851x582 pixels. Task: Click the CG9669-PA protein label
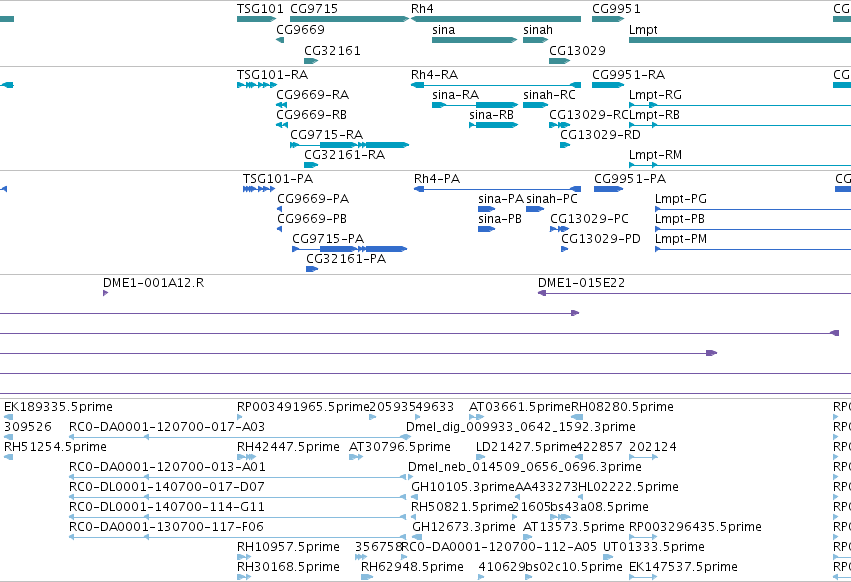tap(313, 199)
